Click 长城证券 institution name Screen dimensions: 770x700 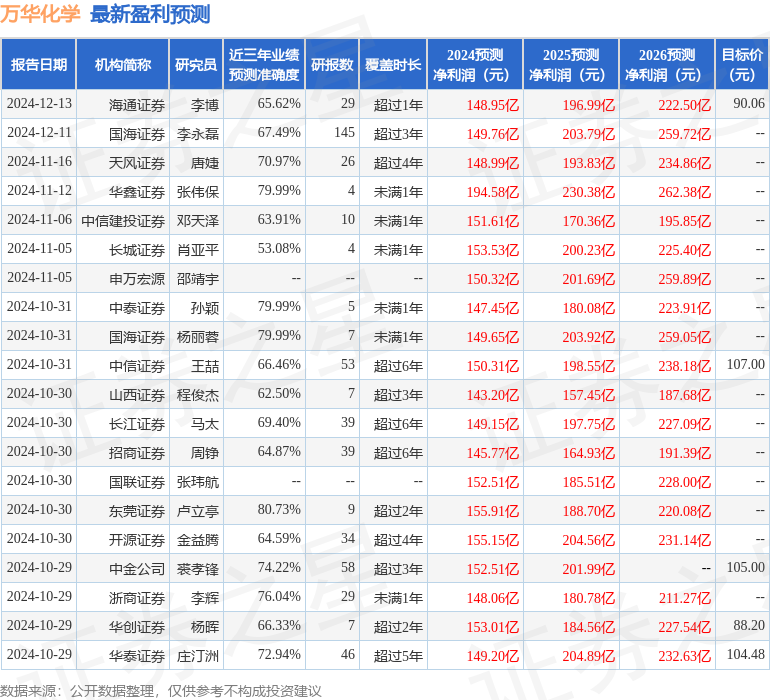137,250
